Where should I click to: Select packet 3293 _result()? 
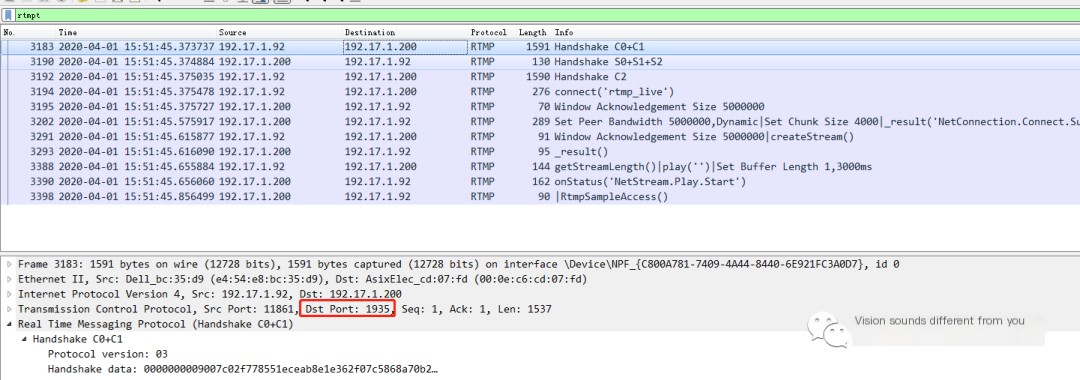click(540, 151)
